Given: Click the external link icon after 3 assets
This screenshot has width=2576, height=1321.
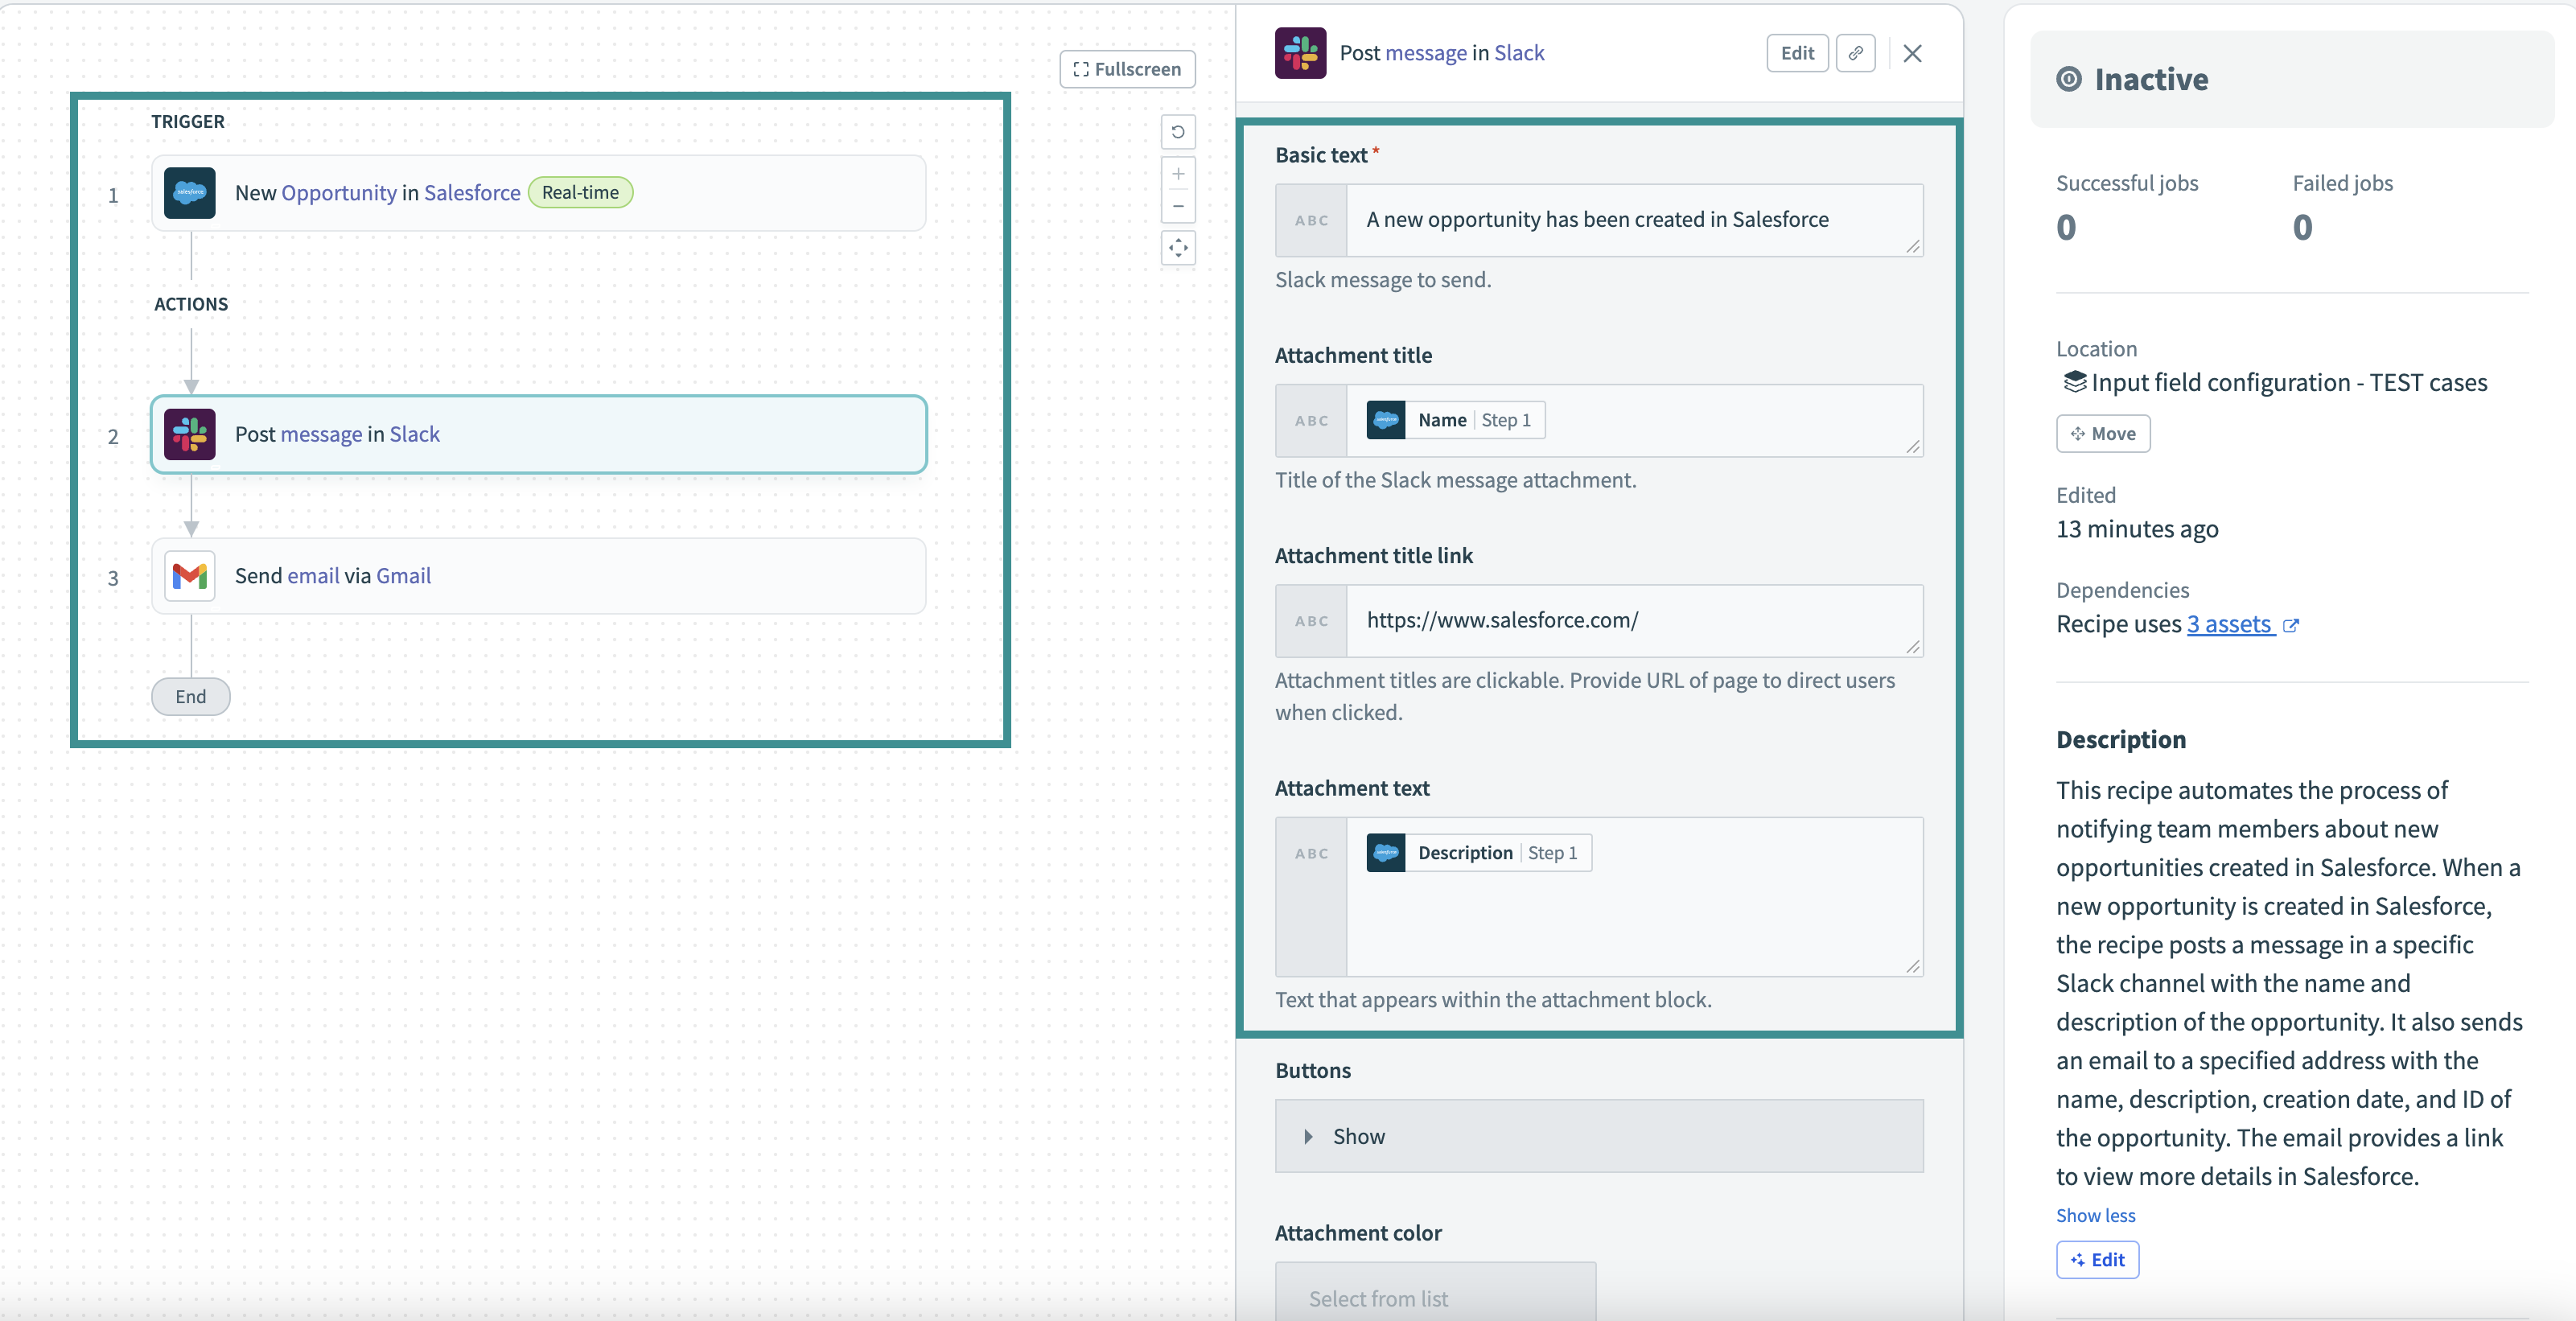Looking at the screenshot, I should (2290, 625).
